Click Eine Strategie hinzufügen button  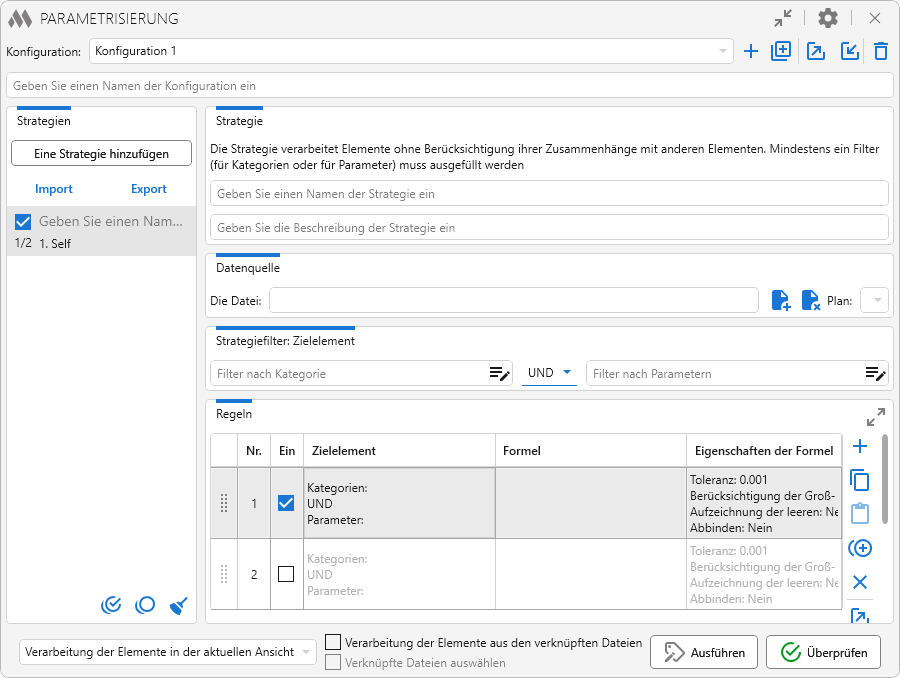click(x=101, y=154)
